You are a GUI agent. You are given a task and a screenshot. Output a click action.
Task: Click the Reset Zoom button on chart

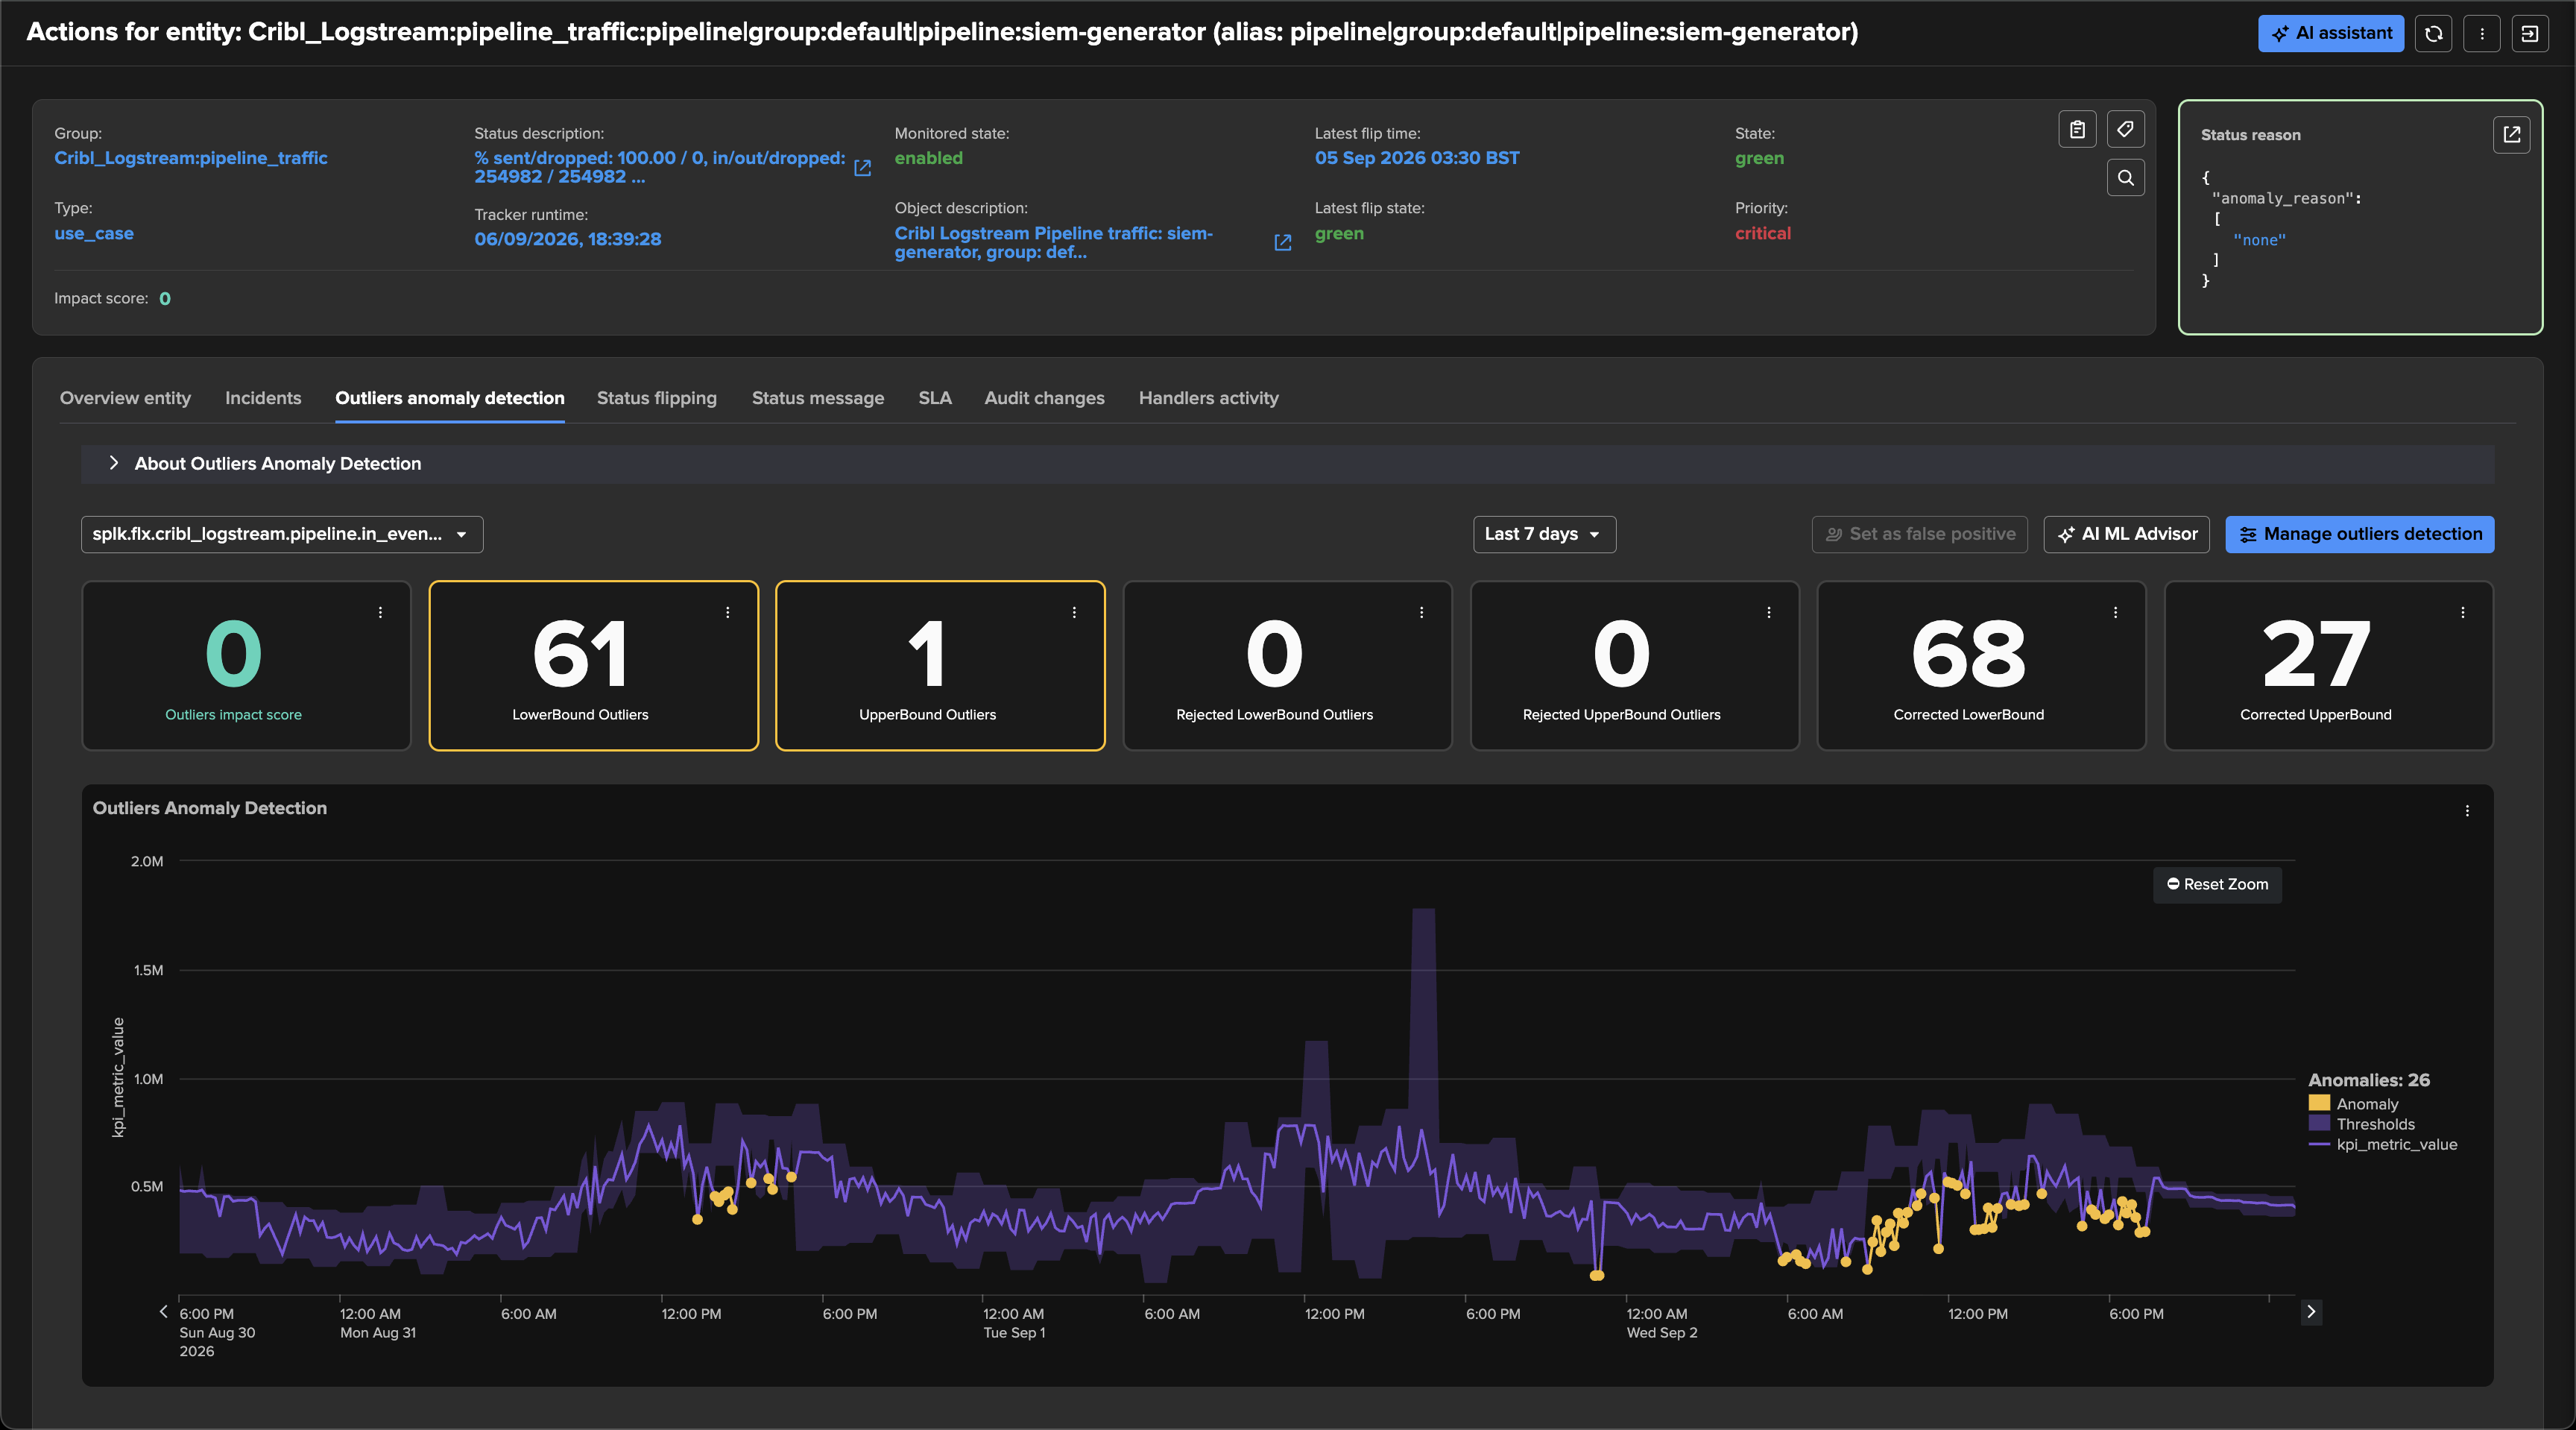[x=2217, y=884]
